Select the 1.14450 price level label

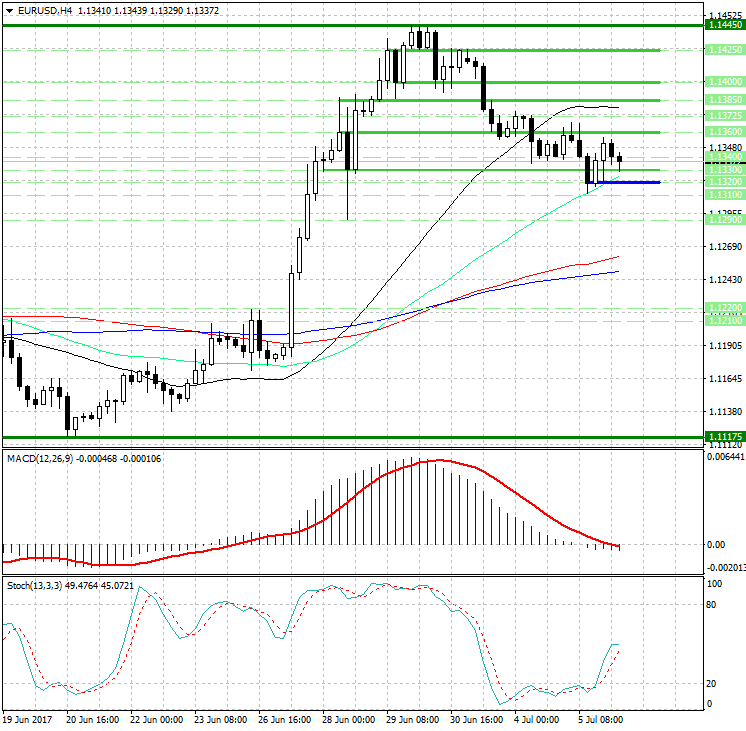tap(723, 25)
